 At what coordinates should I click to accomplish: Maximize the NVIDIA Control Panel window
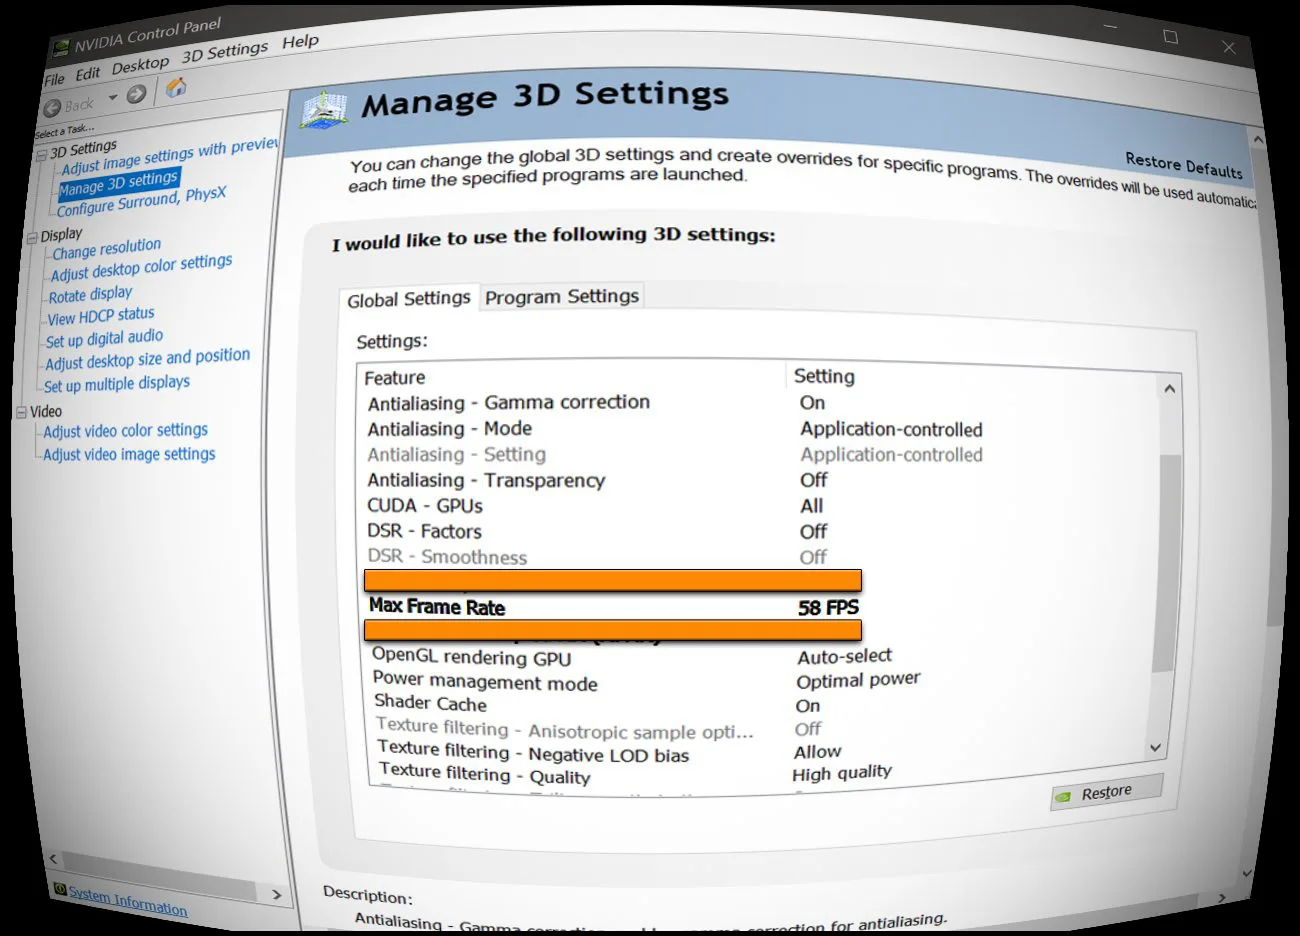(x=1171, y=38)
